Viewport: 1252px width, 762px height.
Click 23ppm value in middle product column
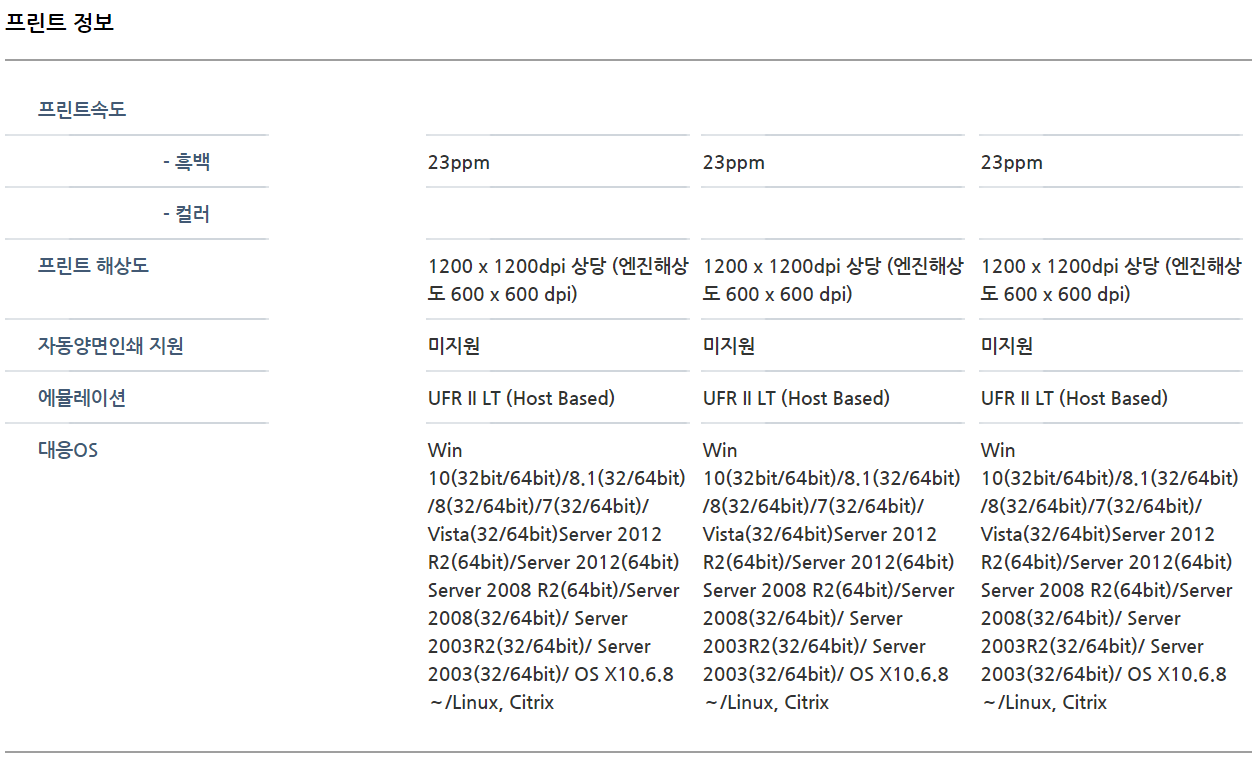click(x=733, y=162)
